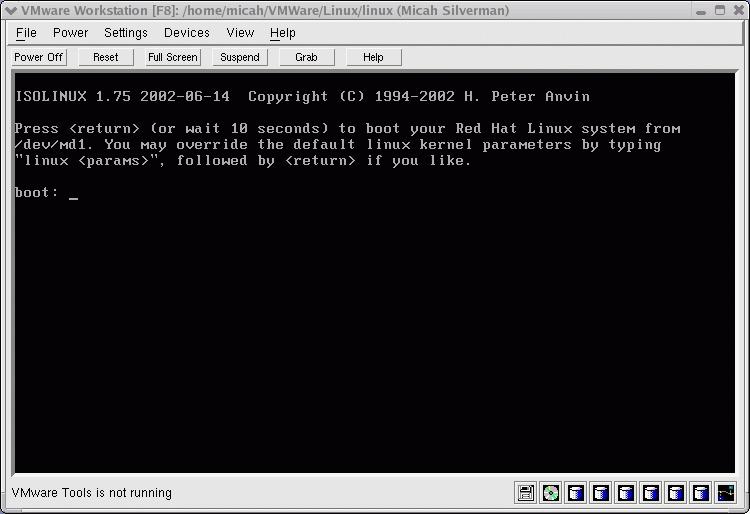Click the network adapter status icon
The image size is (750, 514).
[x=726, y=493]
